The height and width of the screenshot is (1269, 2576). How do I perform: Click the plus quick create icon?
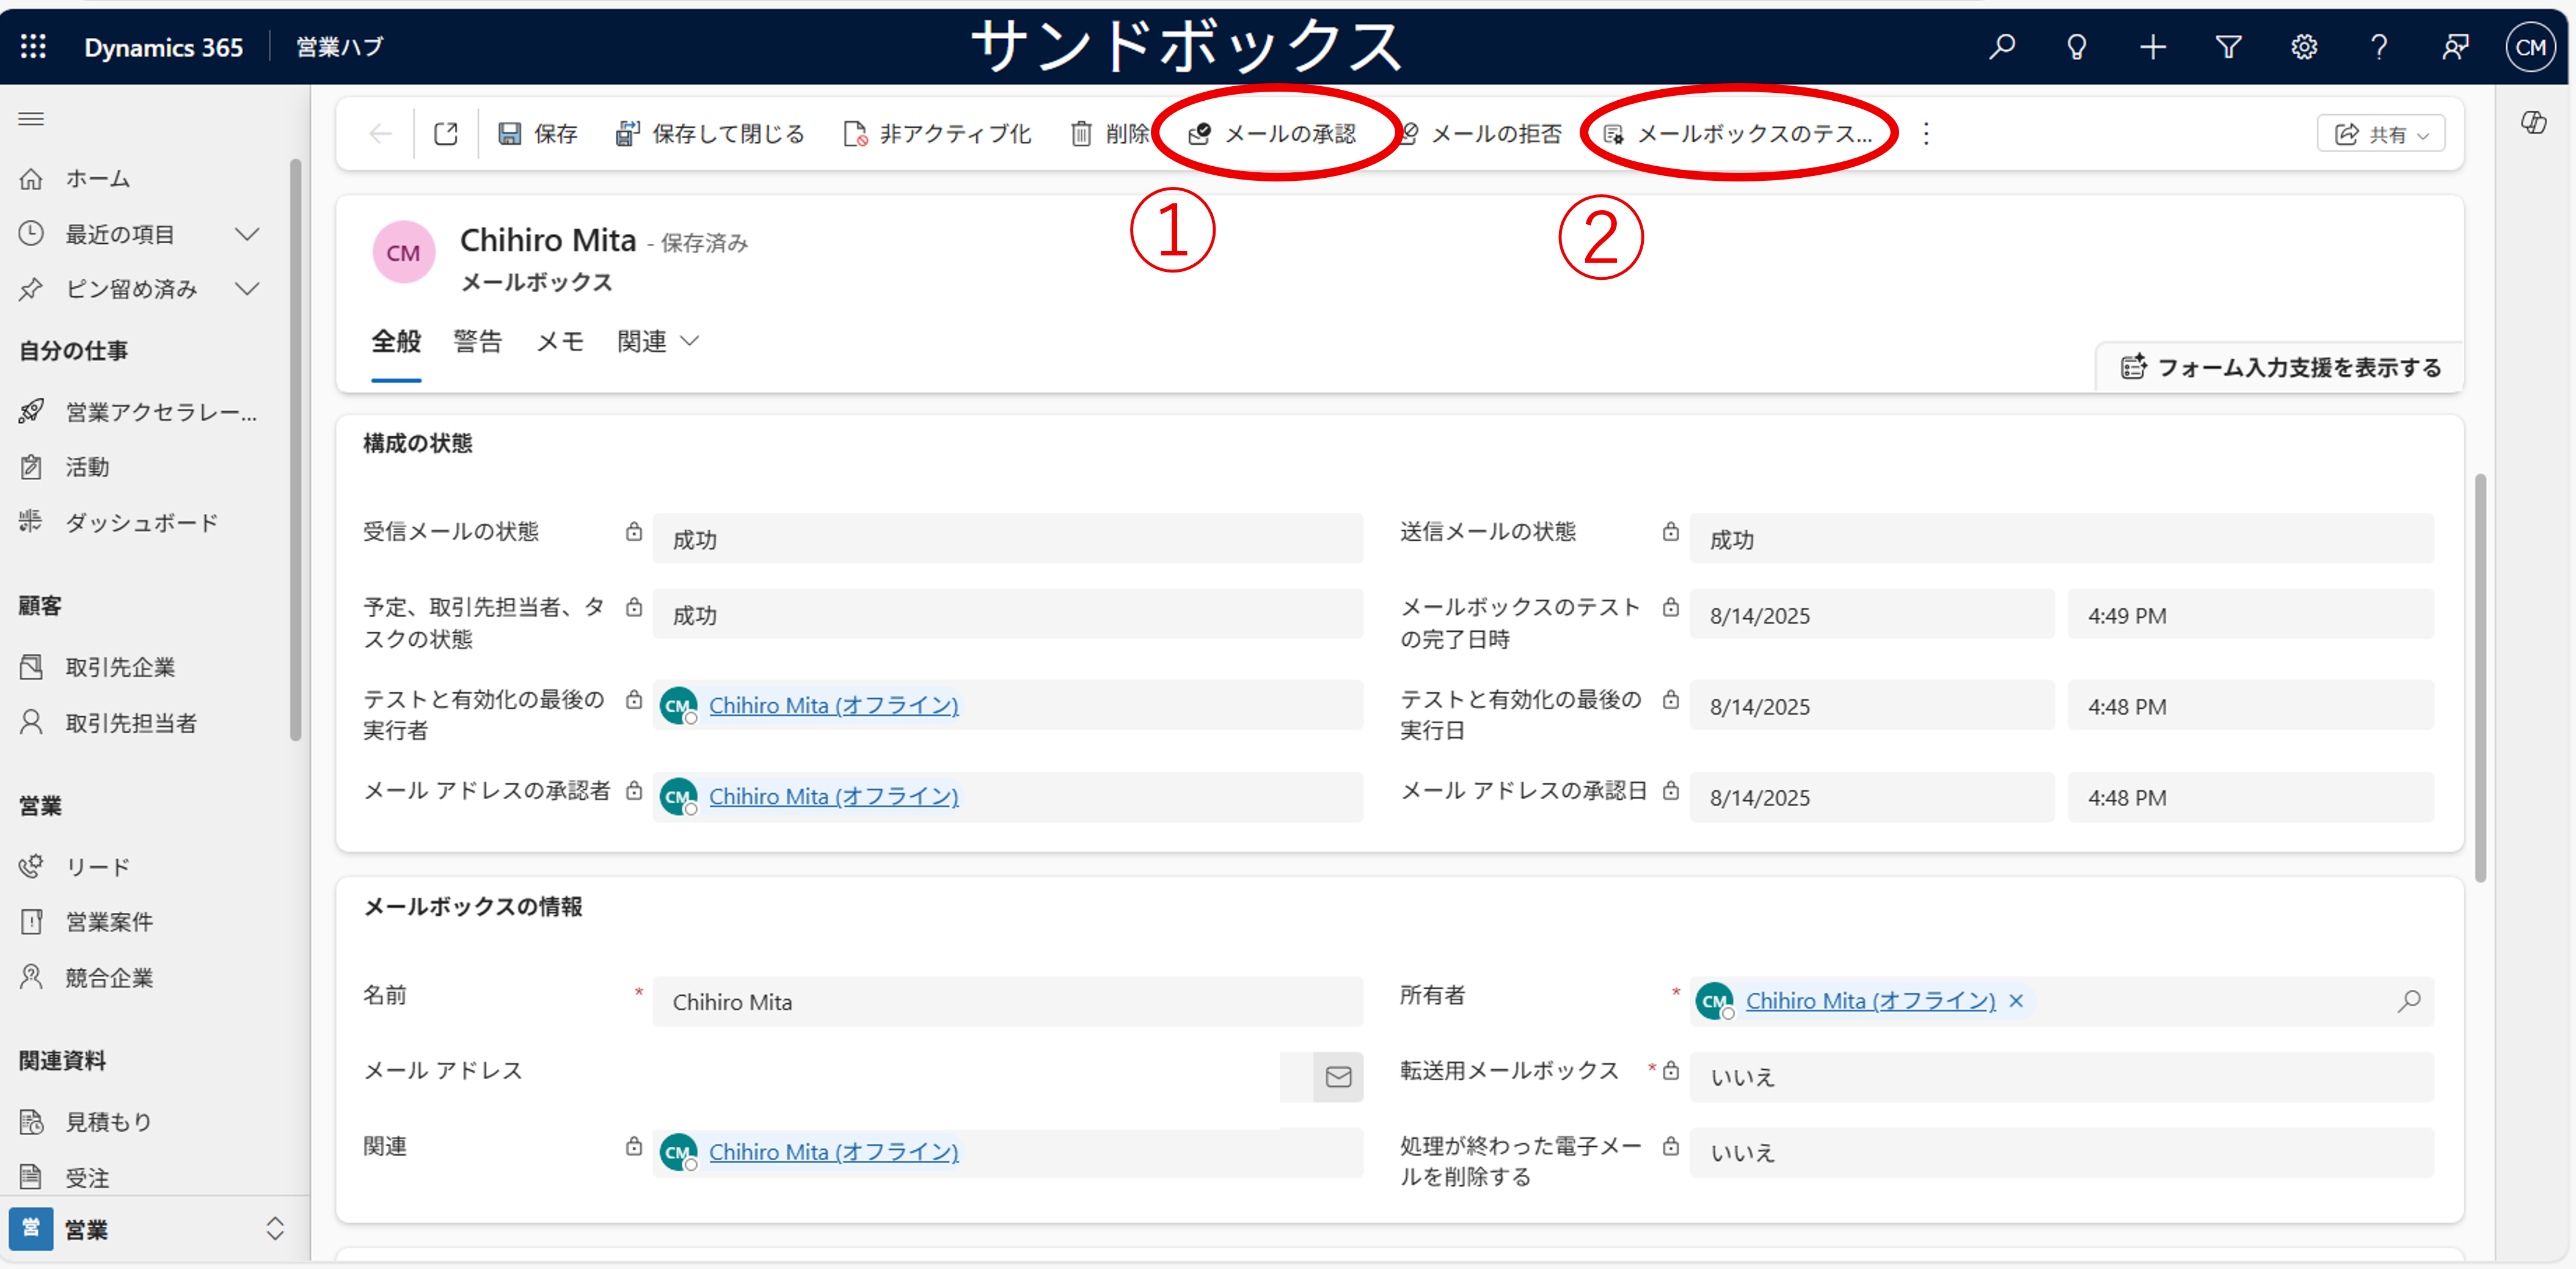2153,47
